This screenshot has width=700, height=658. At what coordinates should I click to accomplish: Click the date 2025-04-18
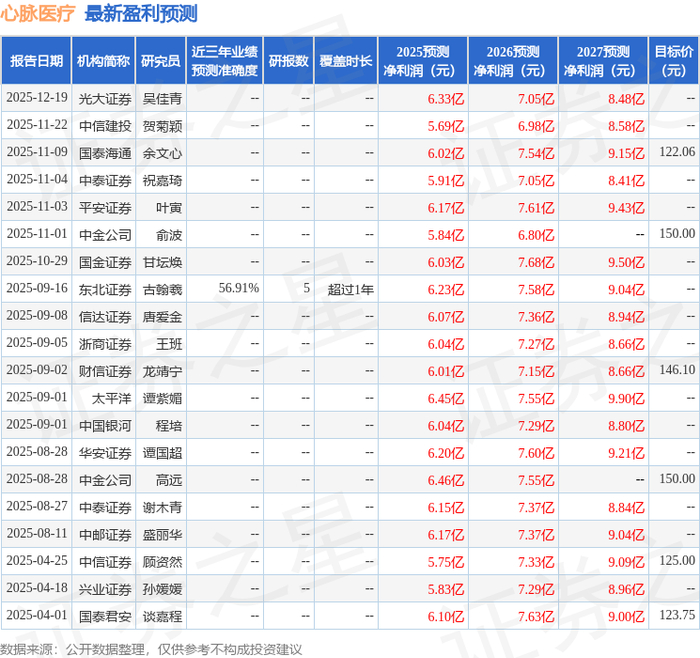(37, 588)
